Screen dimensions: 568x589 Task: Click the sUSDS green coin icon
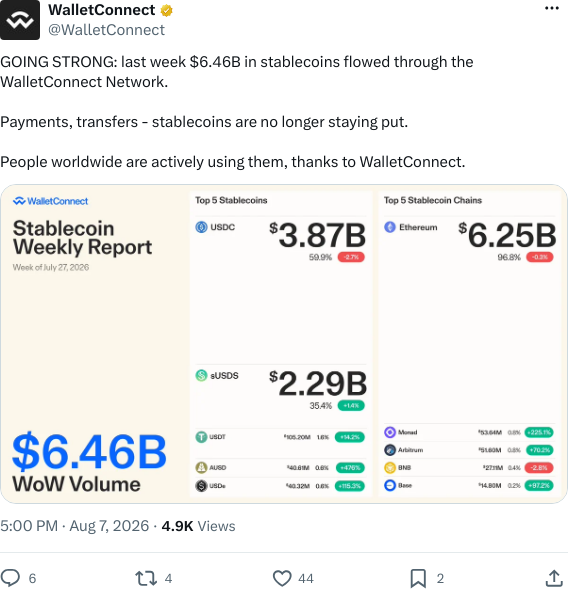pyautogui.click(x=201, y=375)
